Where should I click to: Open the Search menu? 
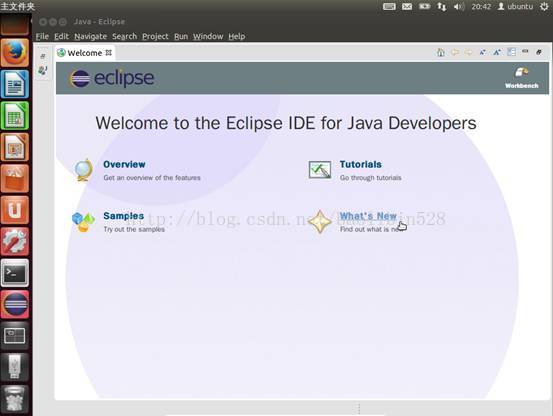(x=124, y=36)
